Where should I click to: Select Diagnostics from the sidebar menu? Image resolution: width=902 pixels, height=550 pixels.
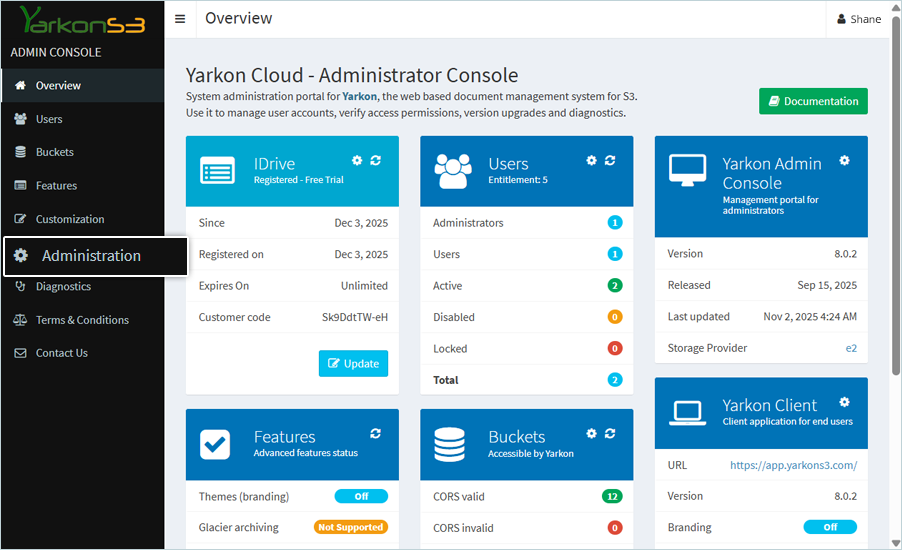63,287
